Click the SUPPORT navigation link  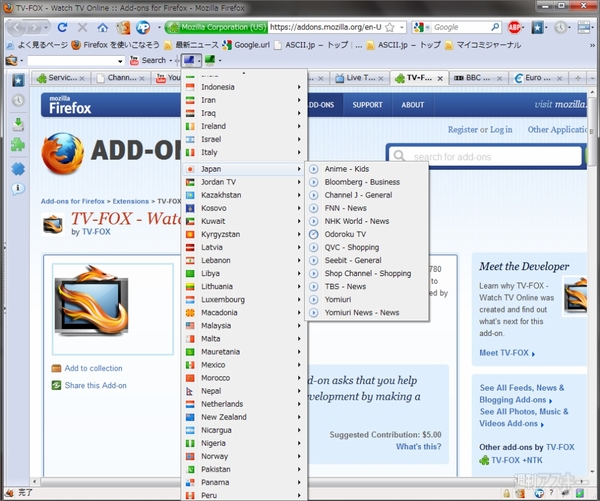pyautogui.click(x=367, y=105)
